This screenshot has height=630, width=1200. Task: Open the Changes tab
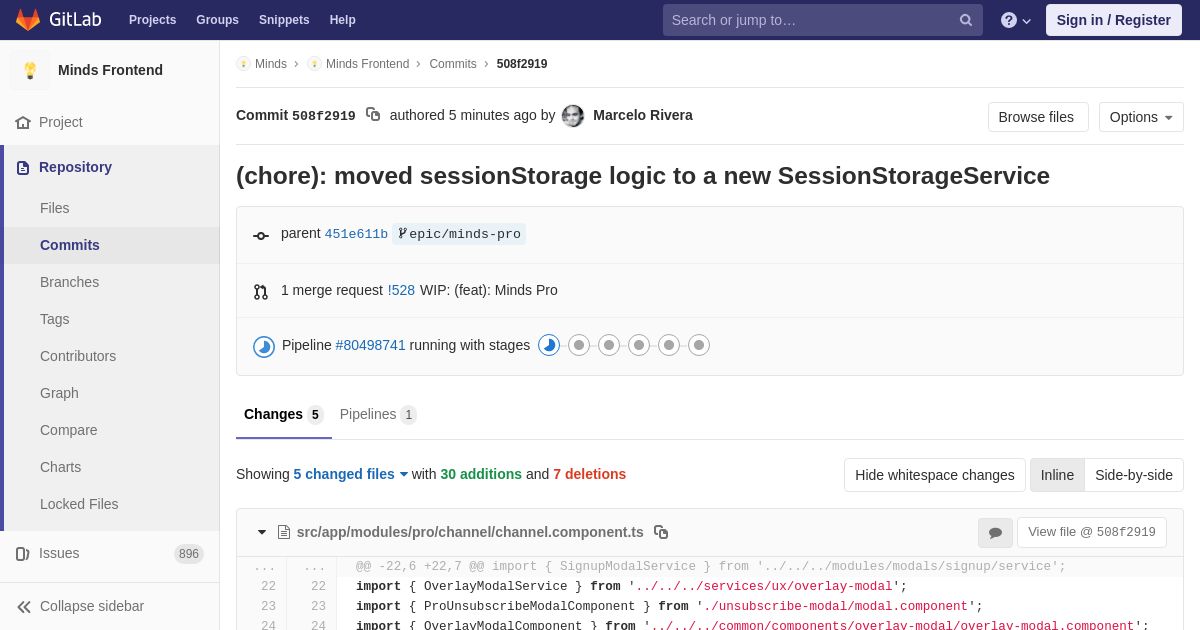click(284, 414)
